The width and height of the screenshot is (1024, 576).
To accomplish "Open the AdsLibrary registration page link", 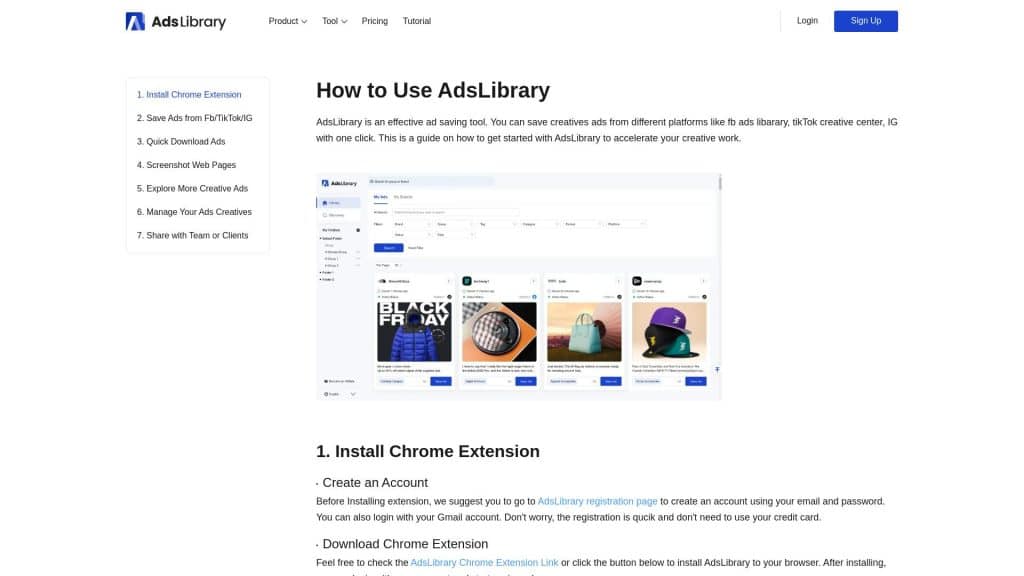I will pyautogui.click(x=597, y=502).
